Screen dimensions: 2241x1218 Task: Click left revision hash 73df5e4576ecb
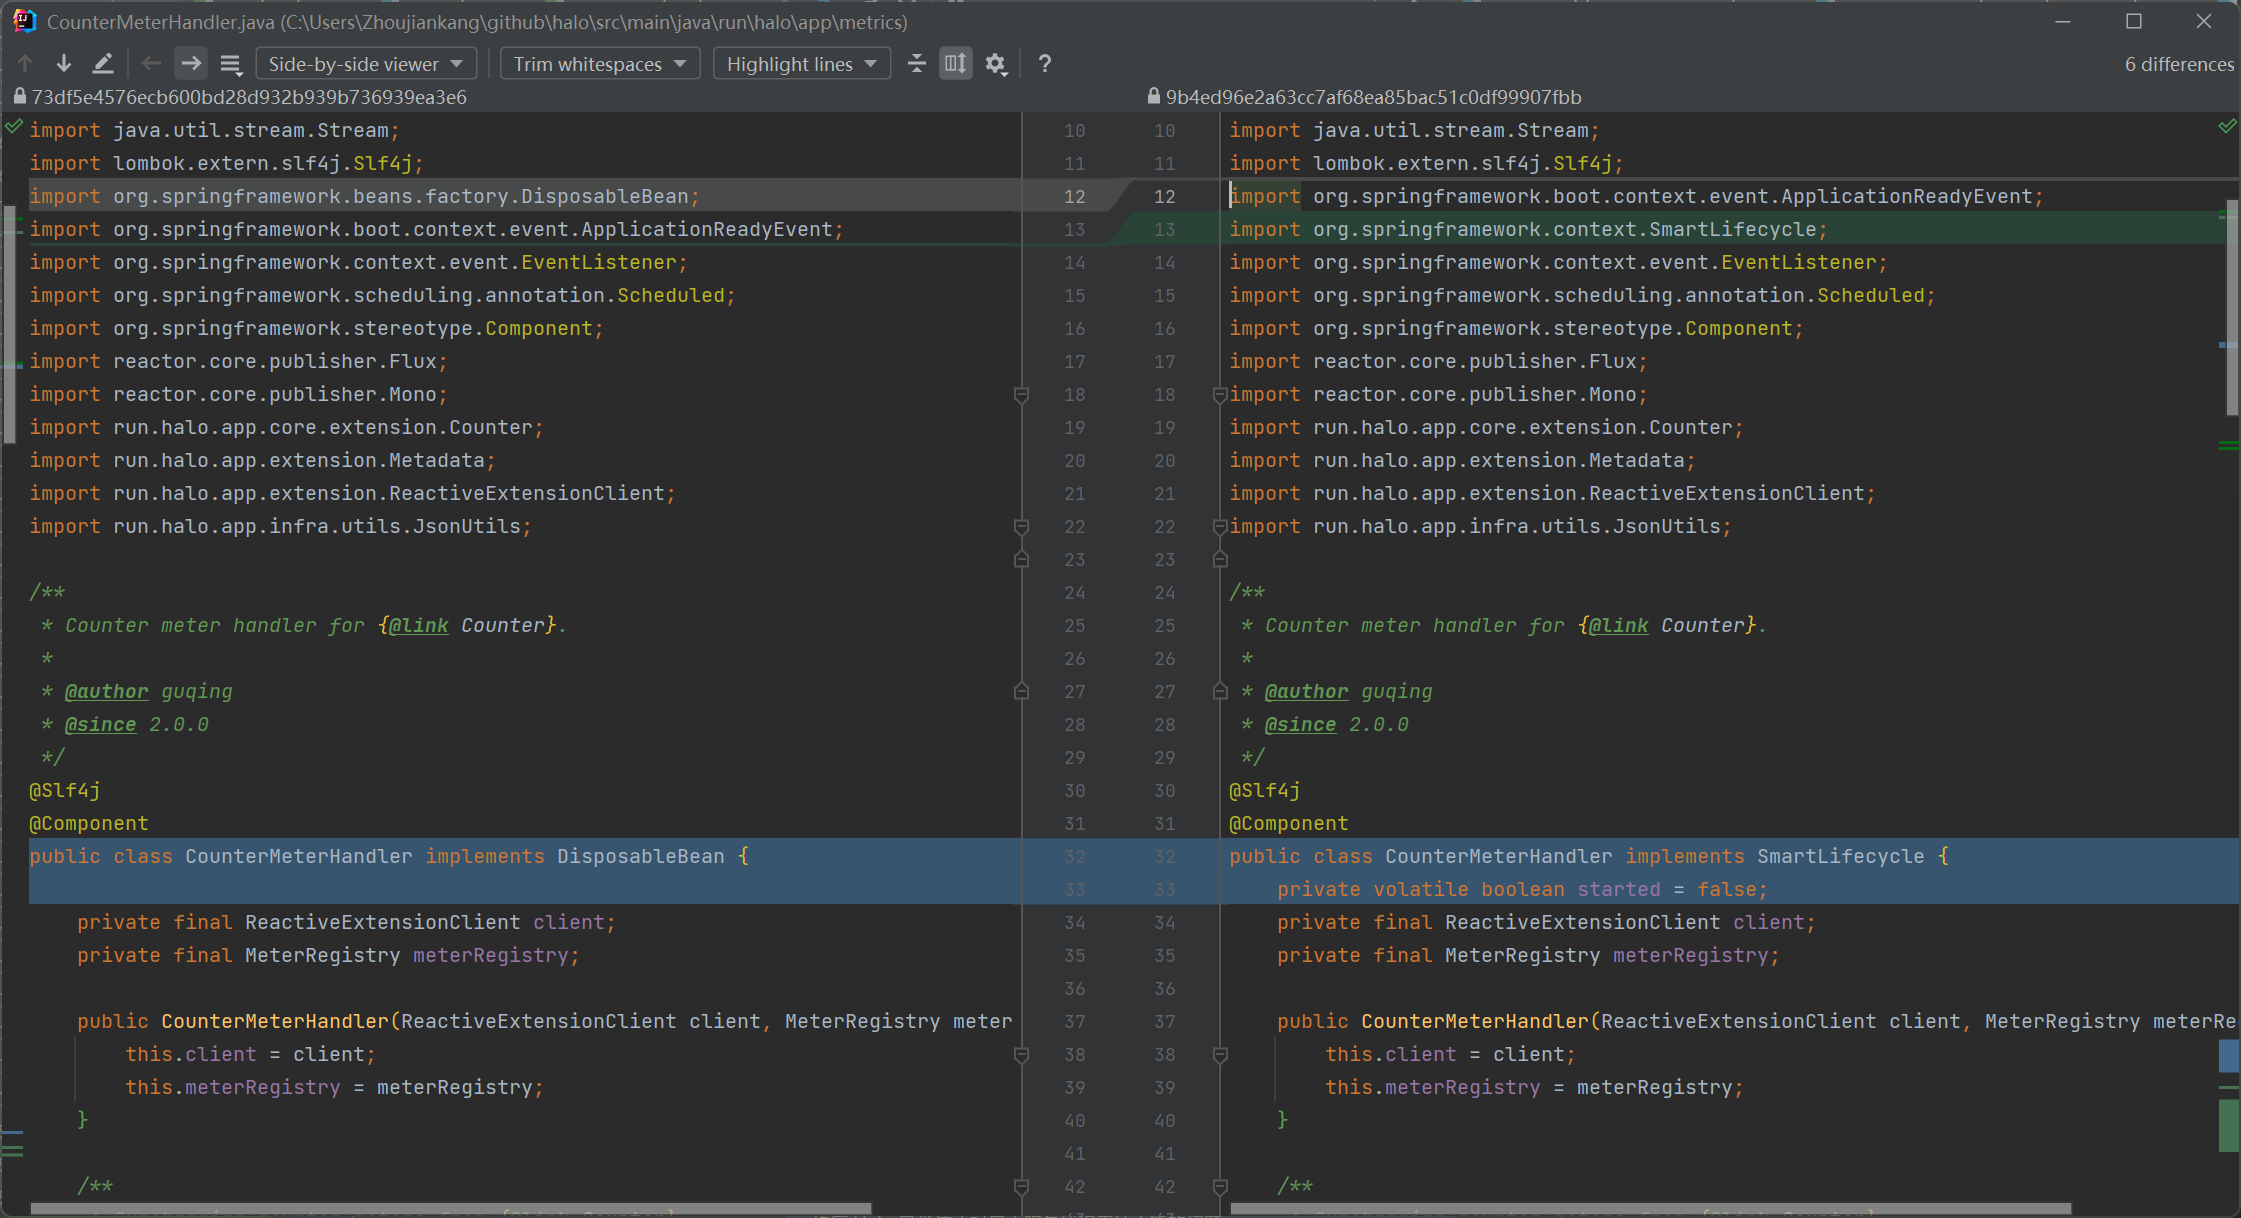pyautogui.click(x=249, y=97)
